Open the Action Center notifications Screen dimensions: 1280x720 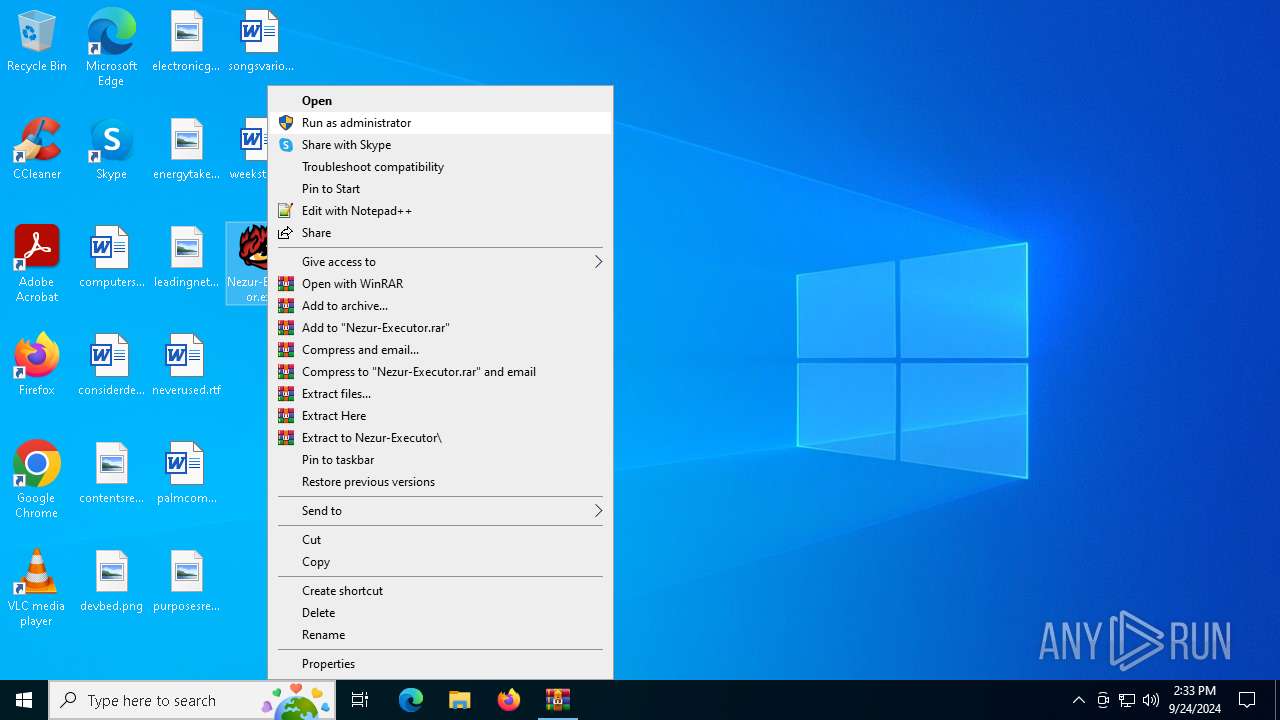point(1247,700)
